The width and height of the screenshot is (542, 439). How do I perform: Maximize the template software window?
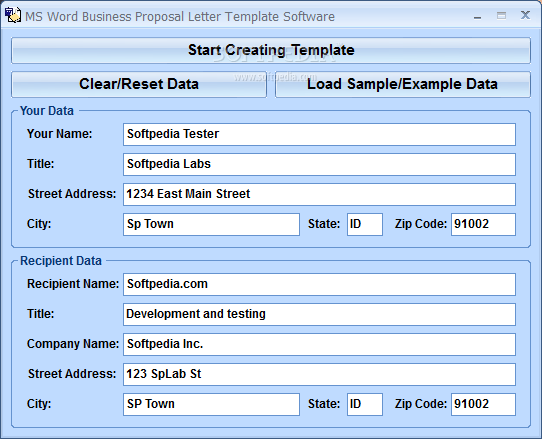coord(502,16)
